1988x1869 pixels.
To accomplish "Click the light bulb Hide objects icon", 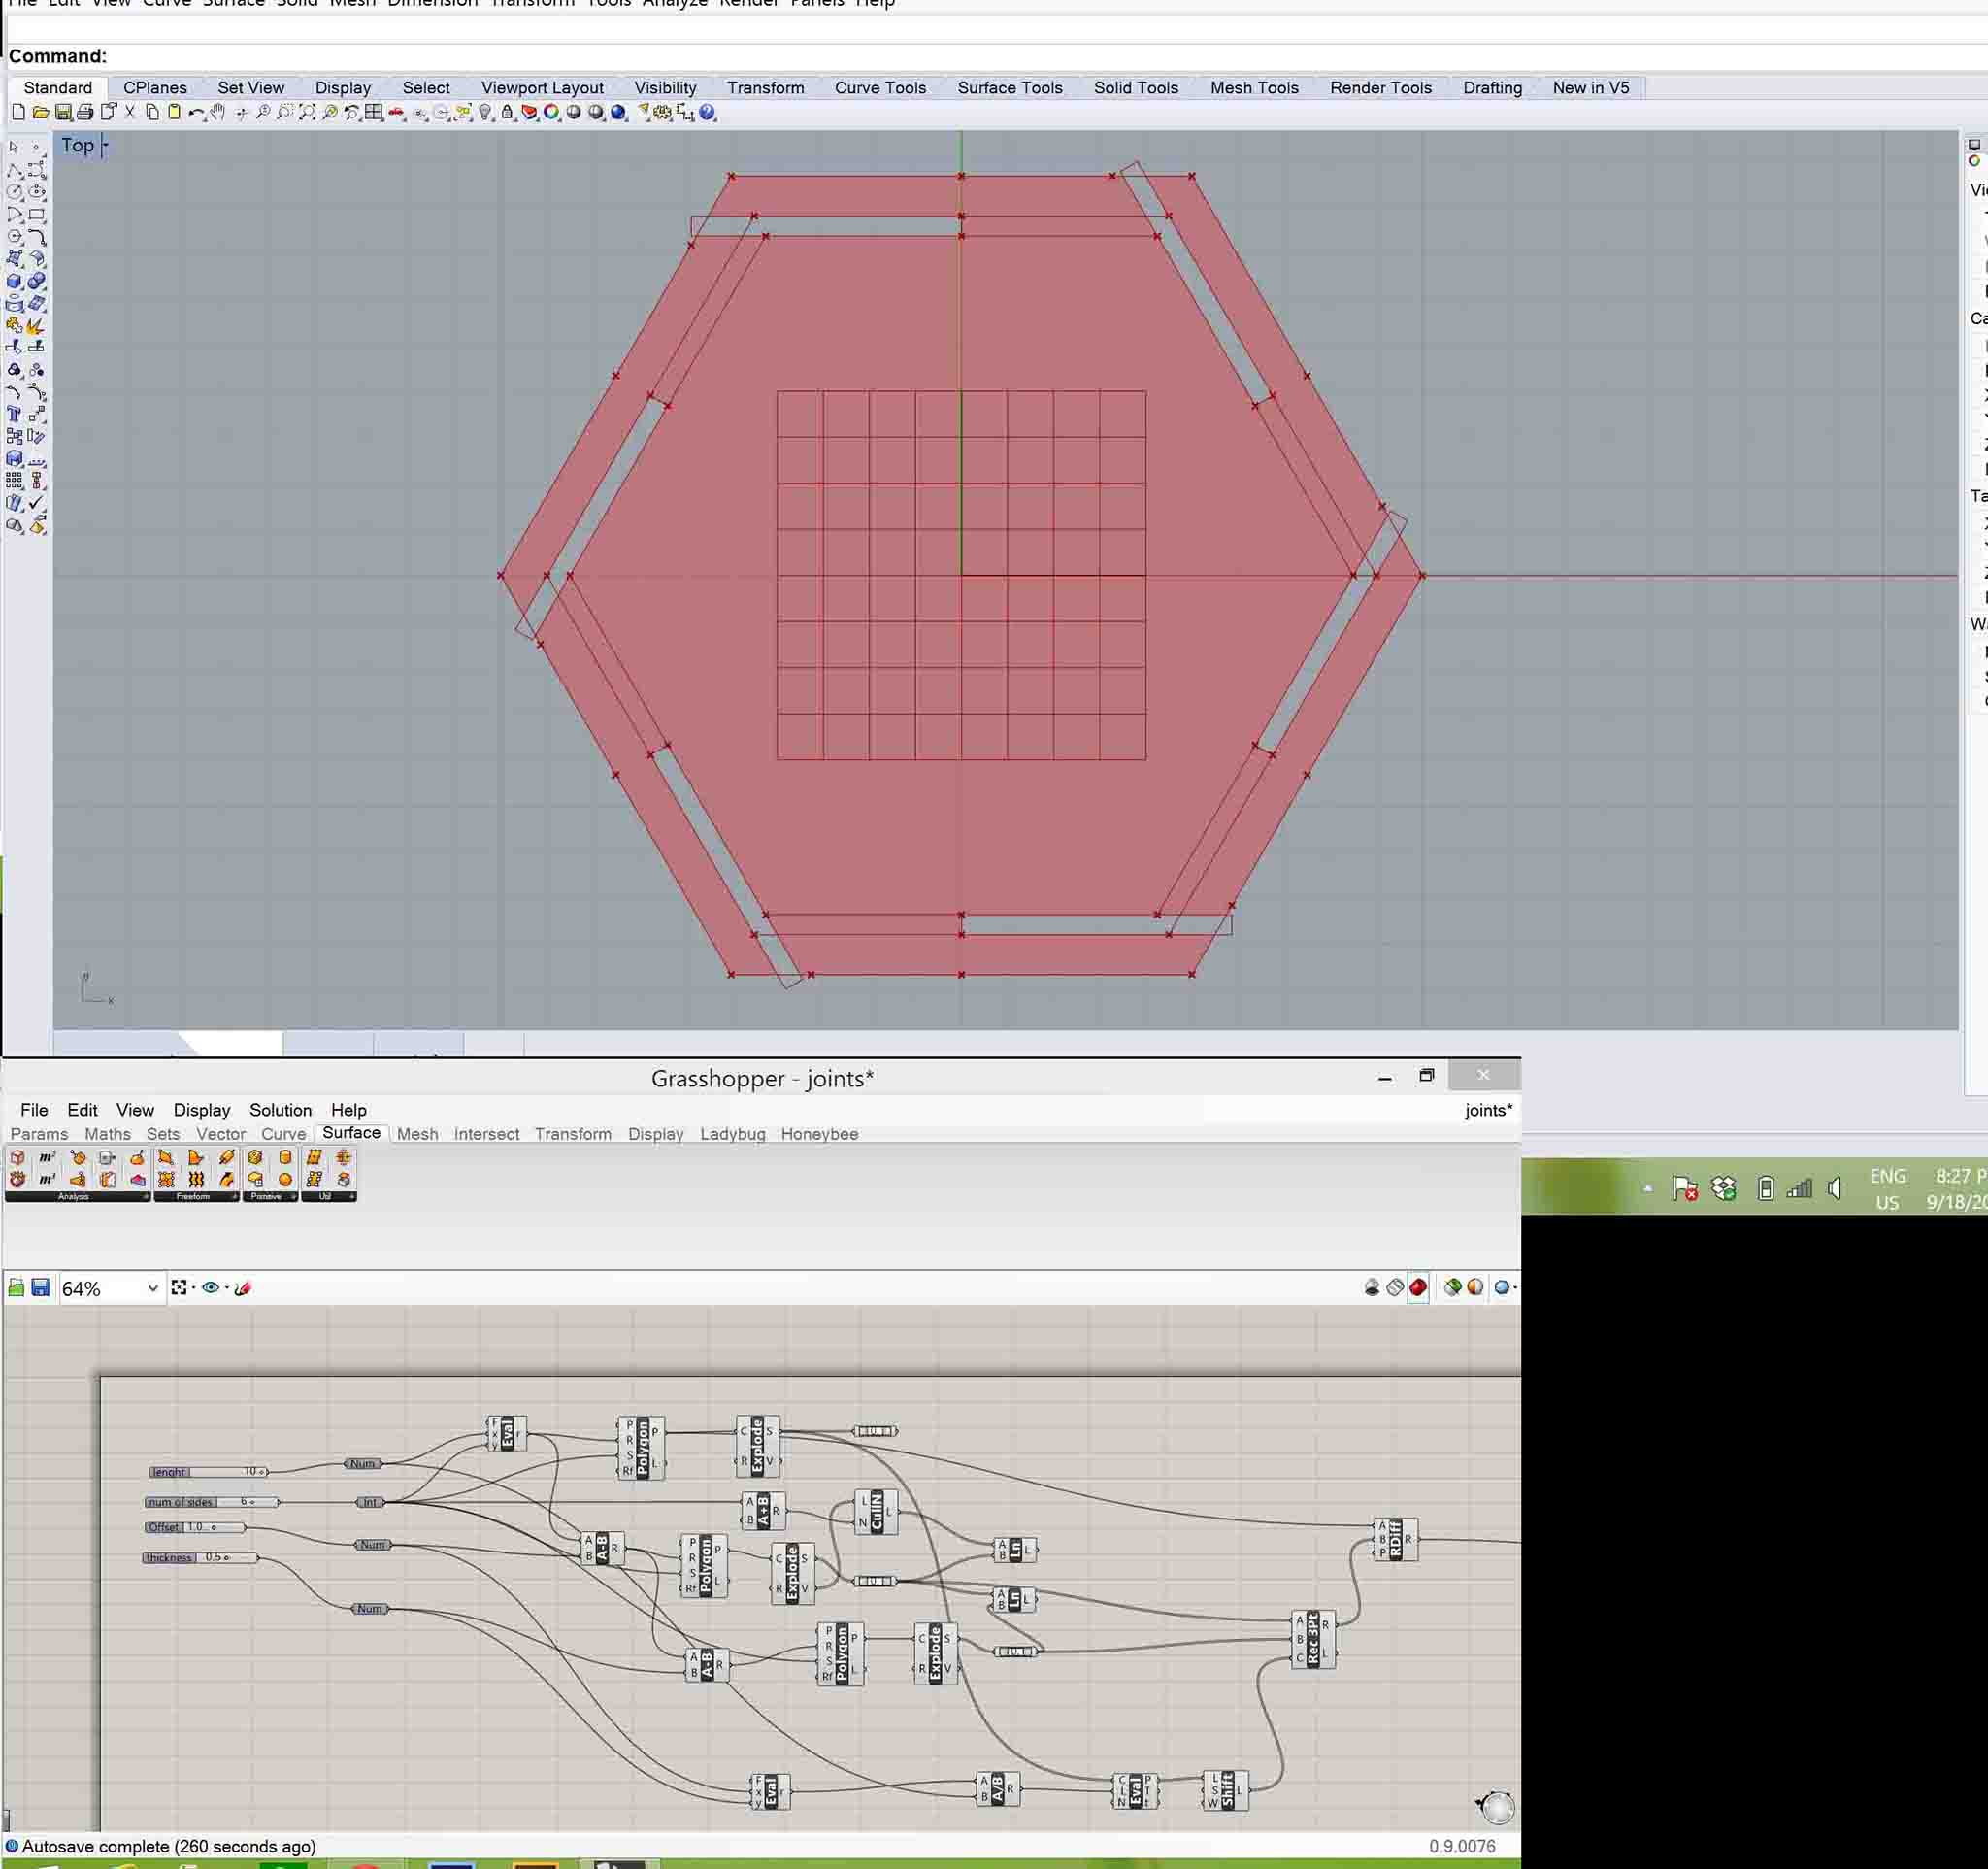I will point(485,112).
